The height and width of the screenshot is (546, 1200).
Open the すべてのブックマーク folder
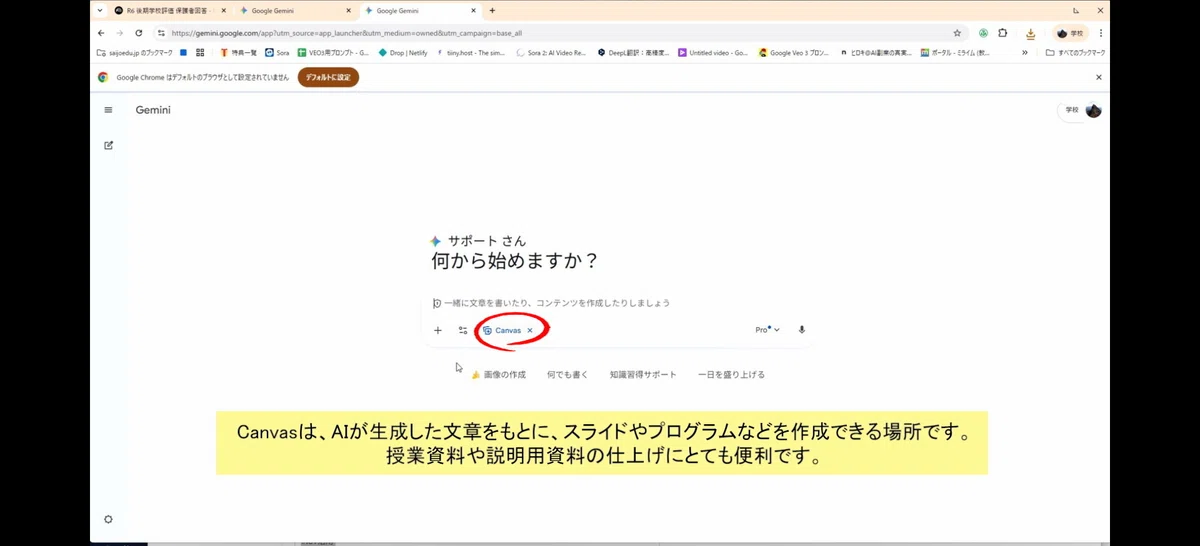click(x=1075, y=53)
